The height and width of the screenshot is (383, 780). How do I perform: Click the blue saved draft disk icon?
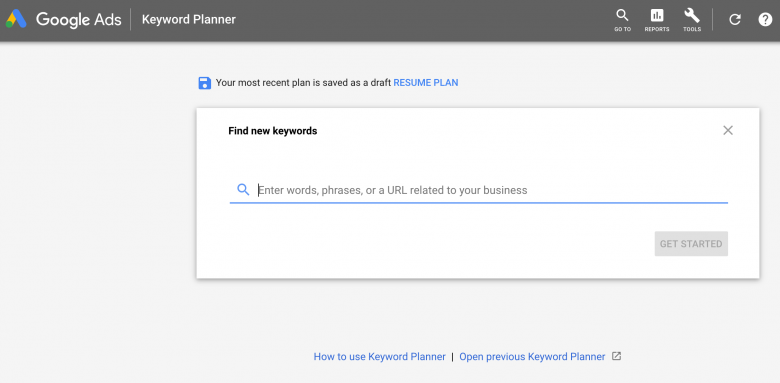pyautogui.click(x=204, y=83)
